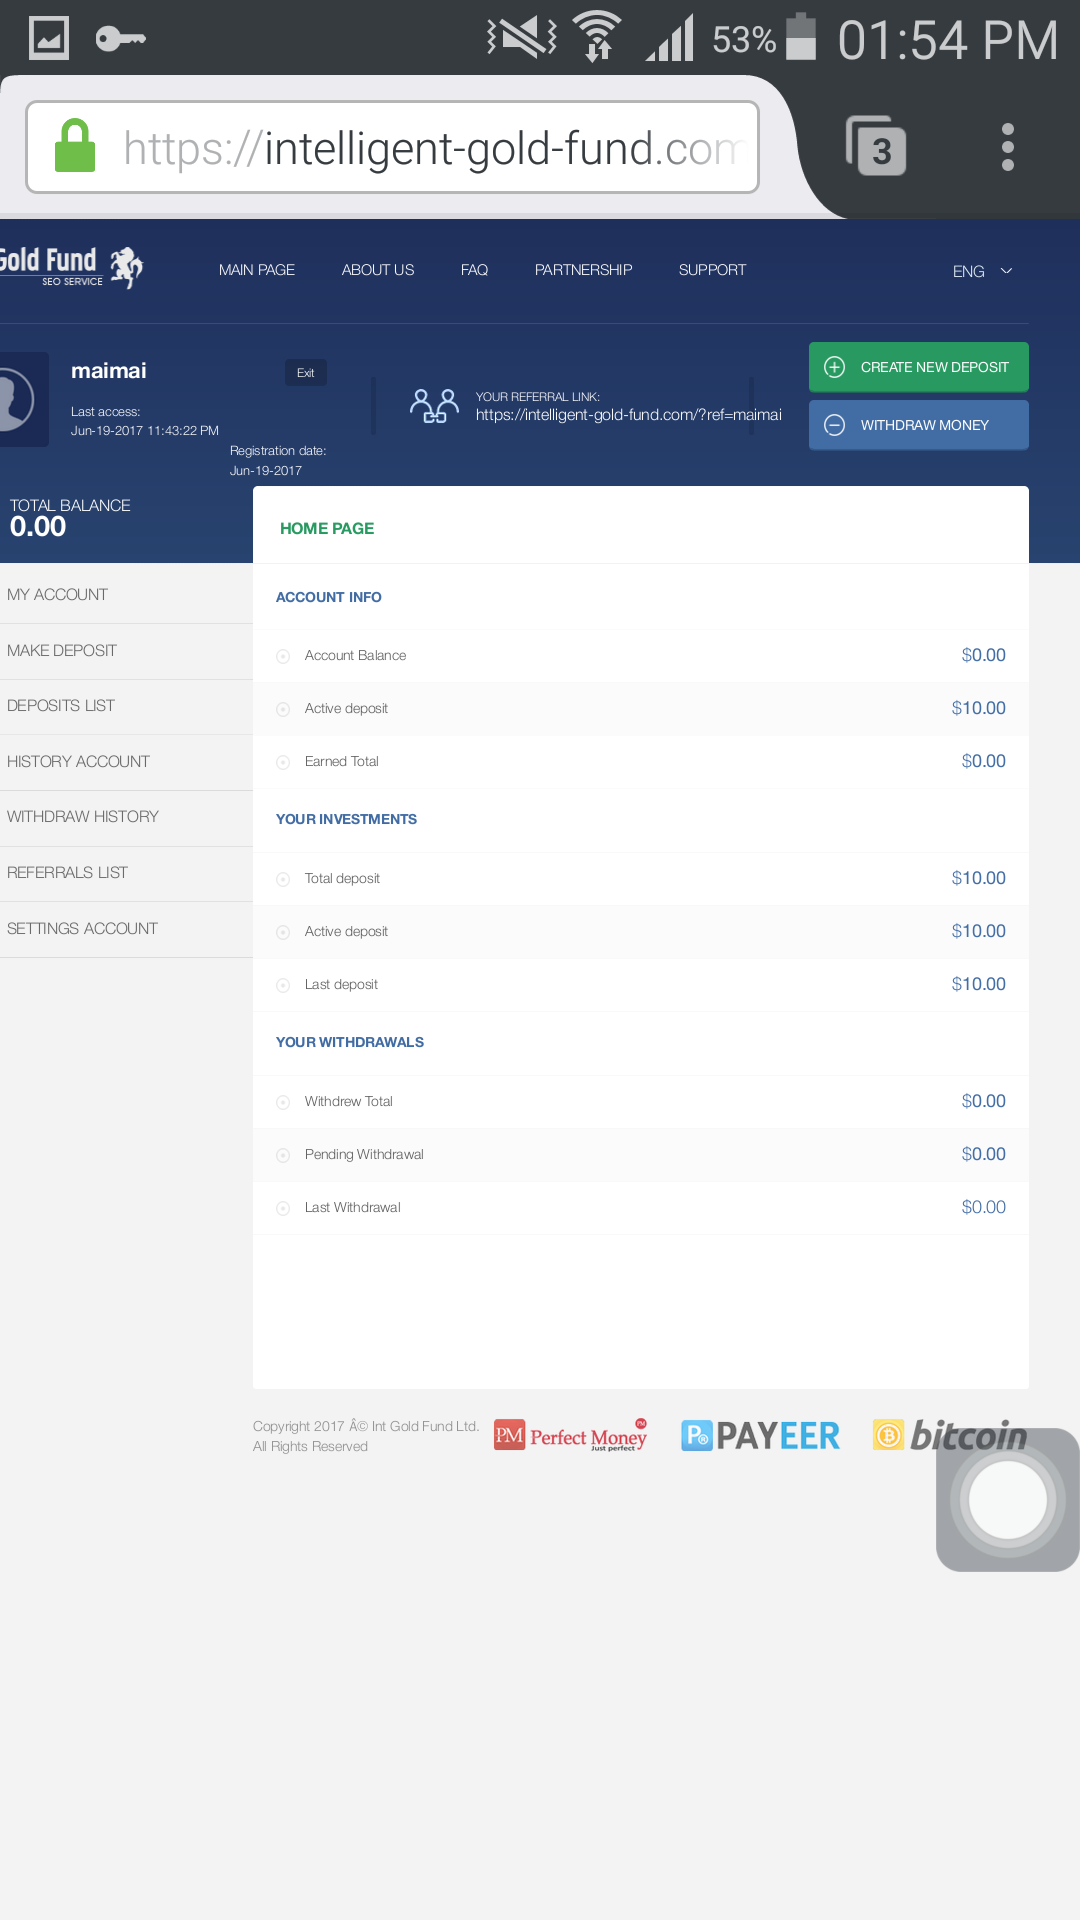
Task: Click the Exit button next to maimai
Action: [306, 373]
